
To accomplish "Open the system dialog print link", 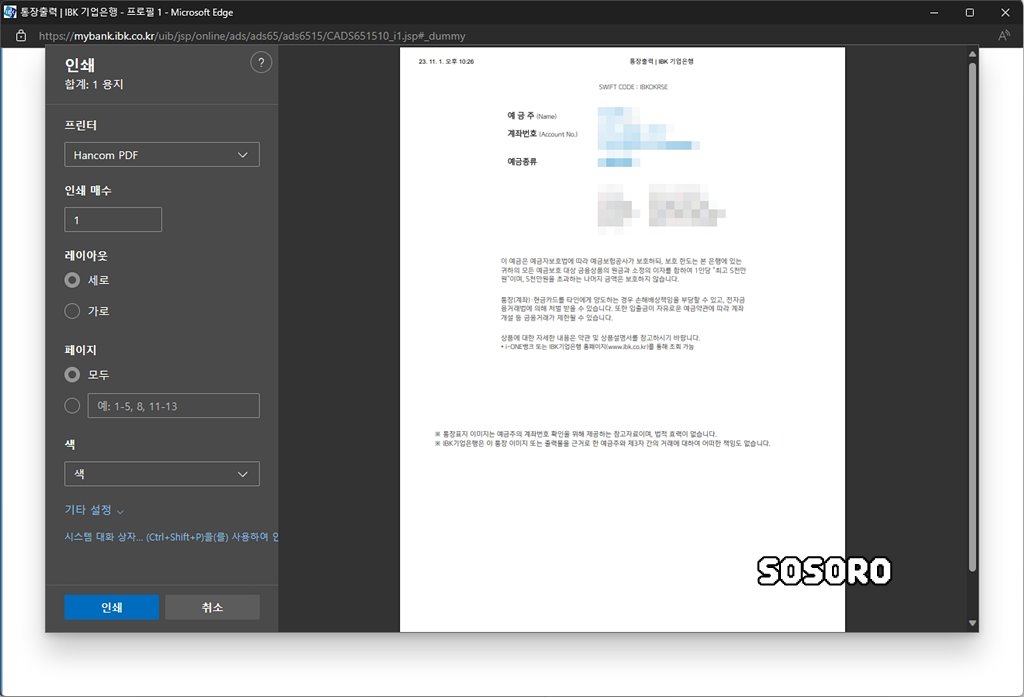I will (x=171, y=536).
